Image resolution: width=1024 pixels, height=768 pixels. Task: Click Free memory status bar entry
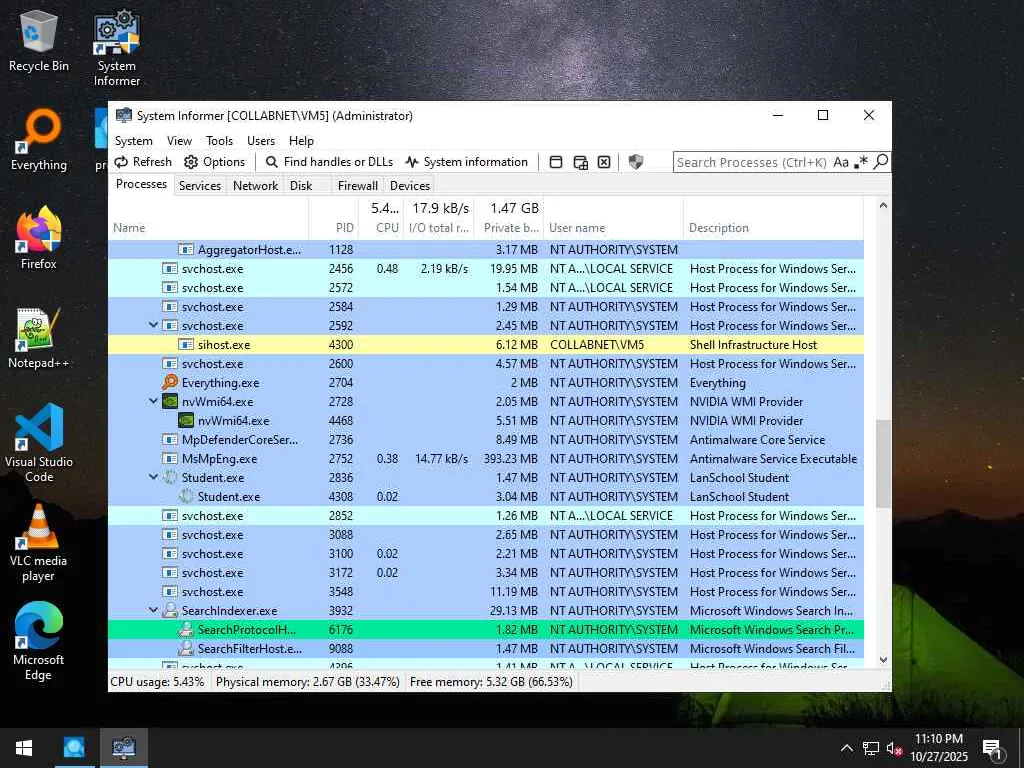491,682
